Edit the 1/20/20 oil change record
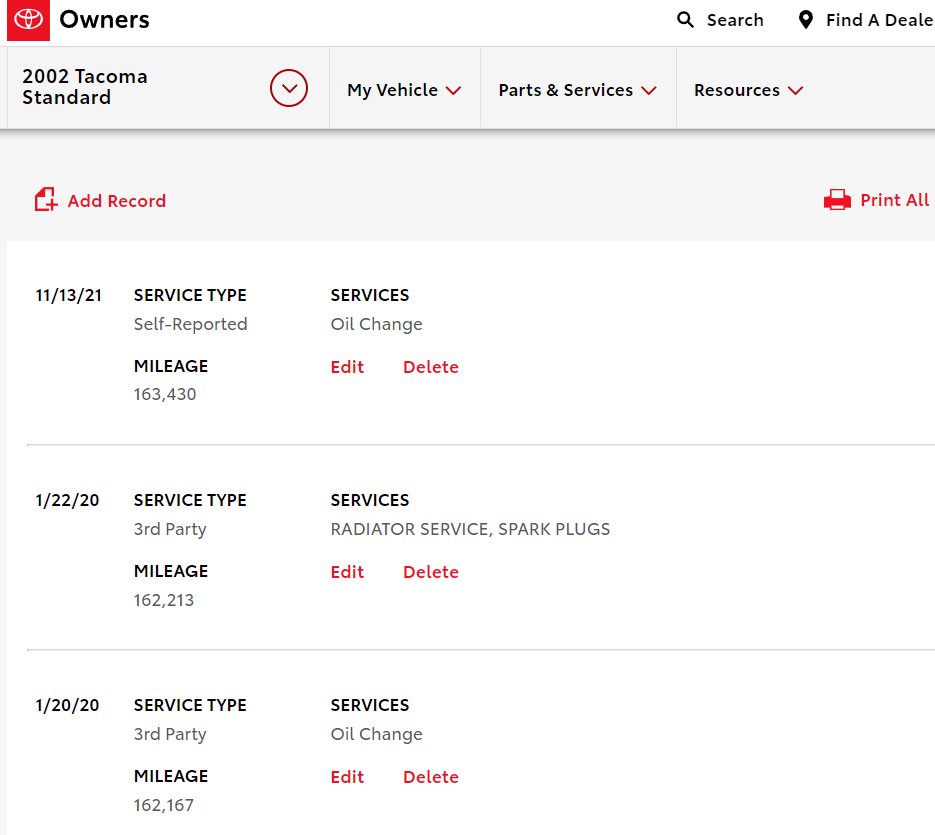Viewport: 935px width, 835px height. [x=347, y=777]
